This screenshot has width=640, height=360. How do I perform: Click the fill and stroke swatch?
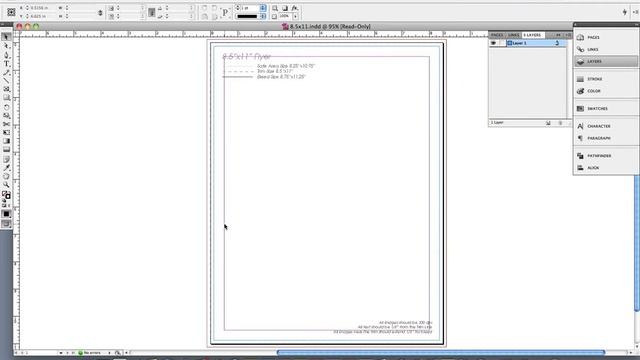[x=6, y=195]
